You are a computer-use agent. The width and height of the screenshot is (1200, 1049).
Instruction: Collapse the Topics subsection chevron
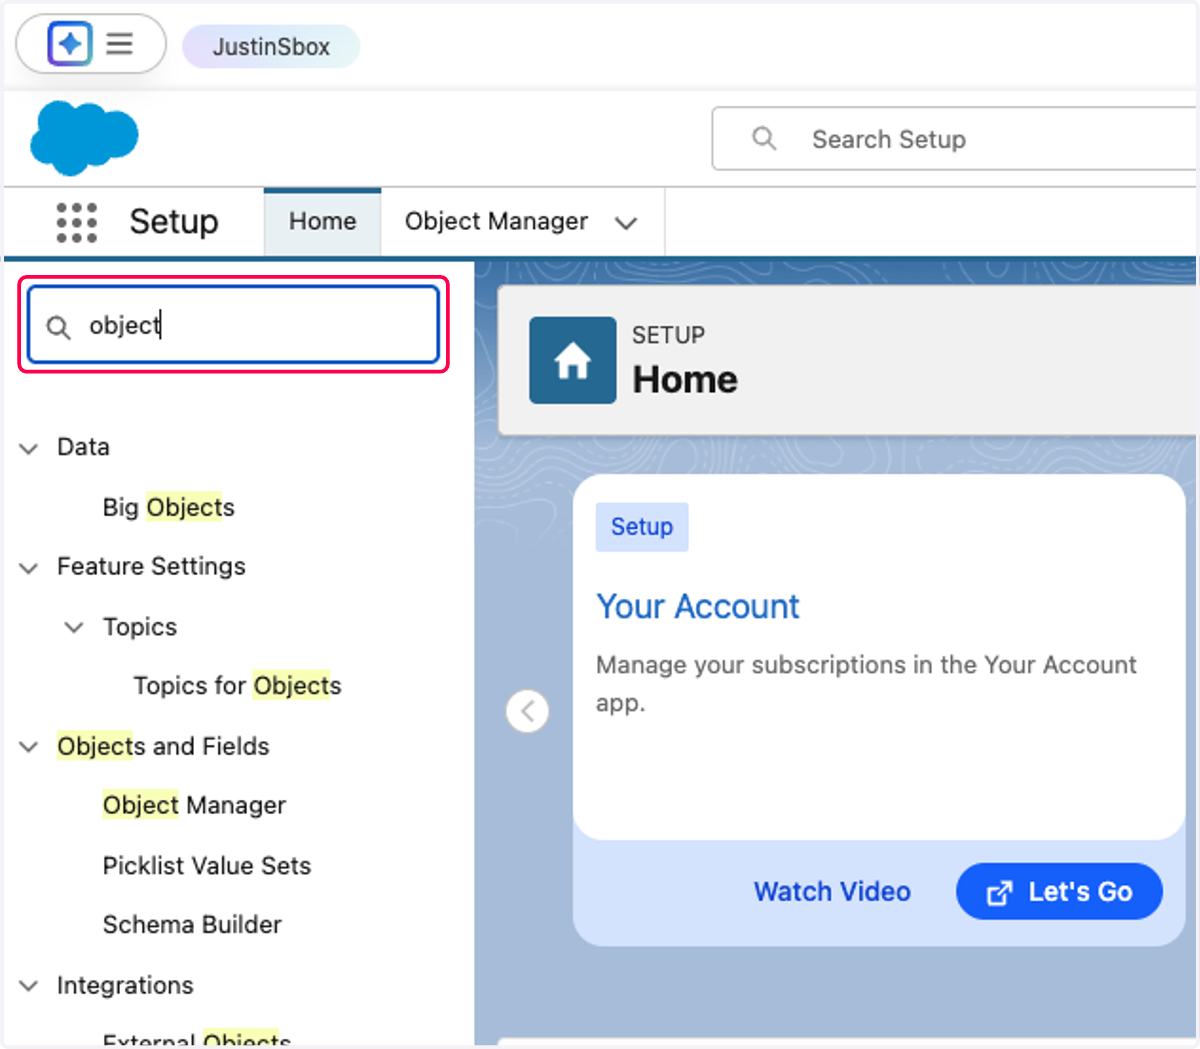[x=74, y=627]
